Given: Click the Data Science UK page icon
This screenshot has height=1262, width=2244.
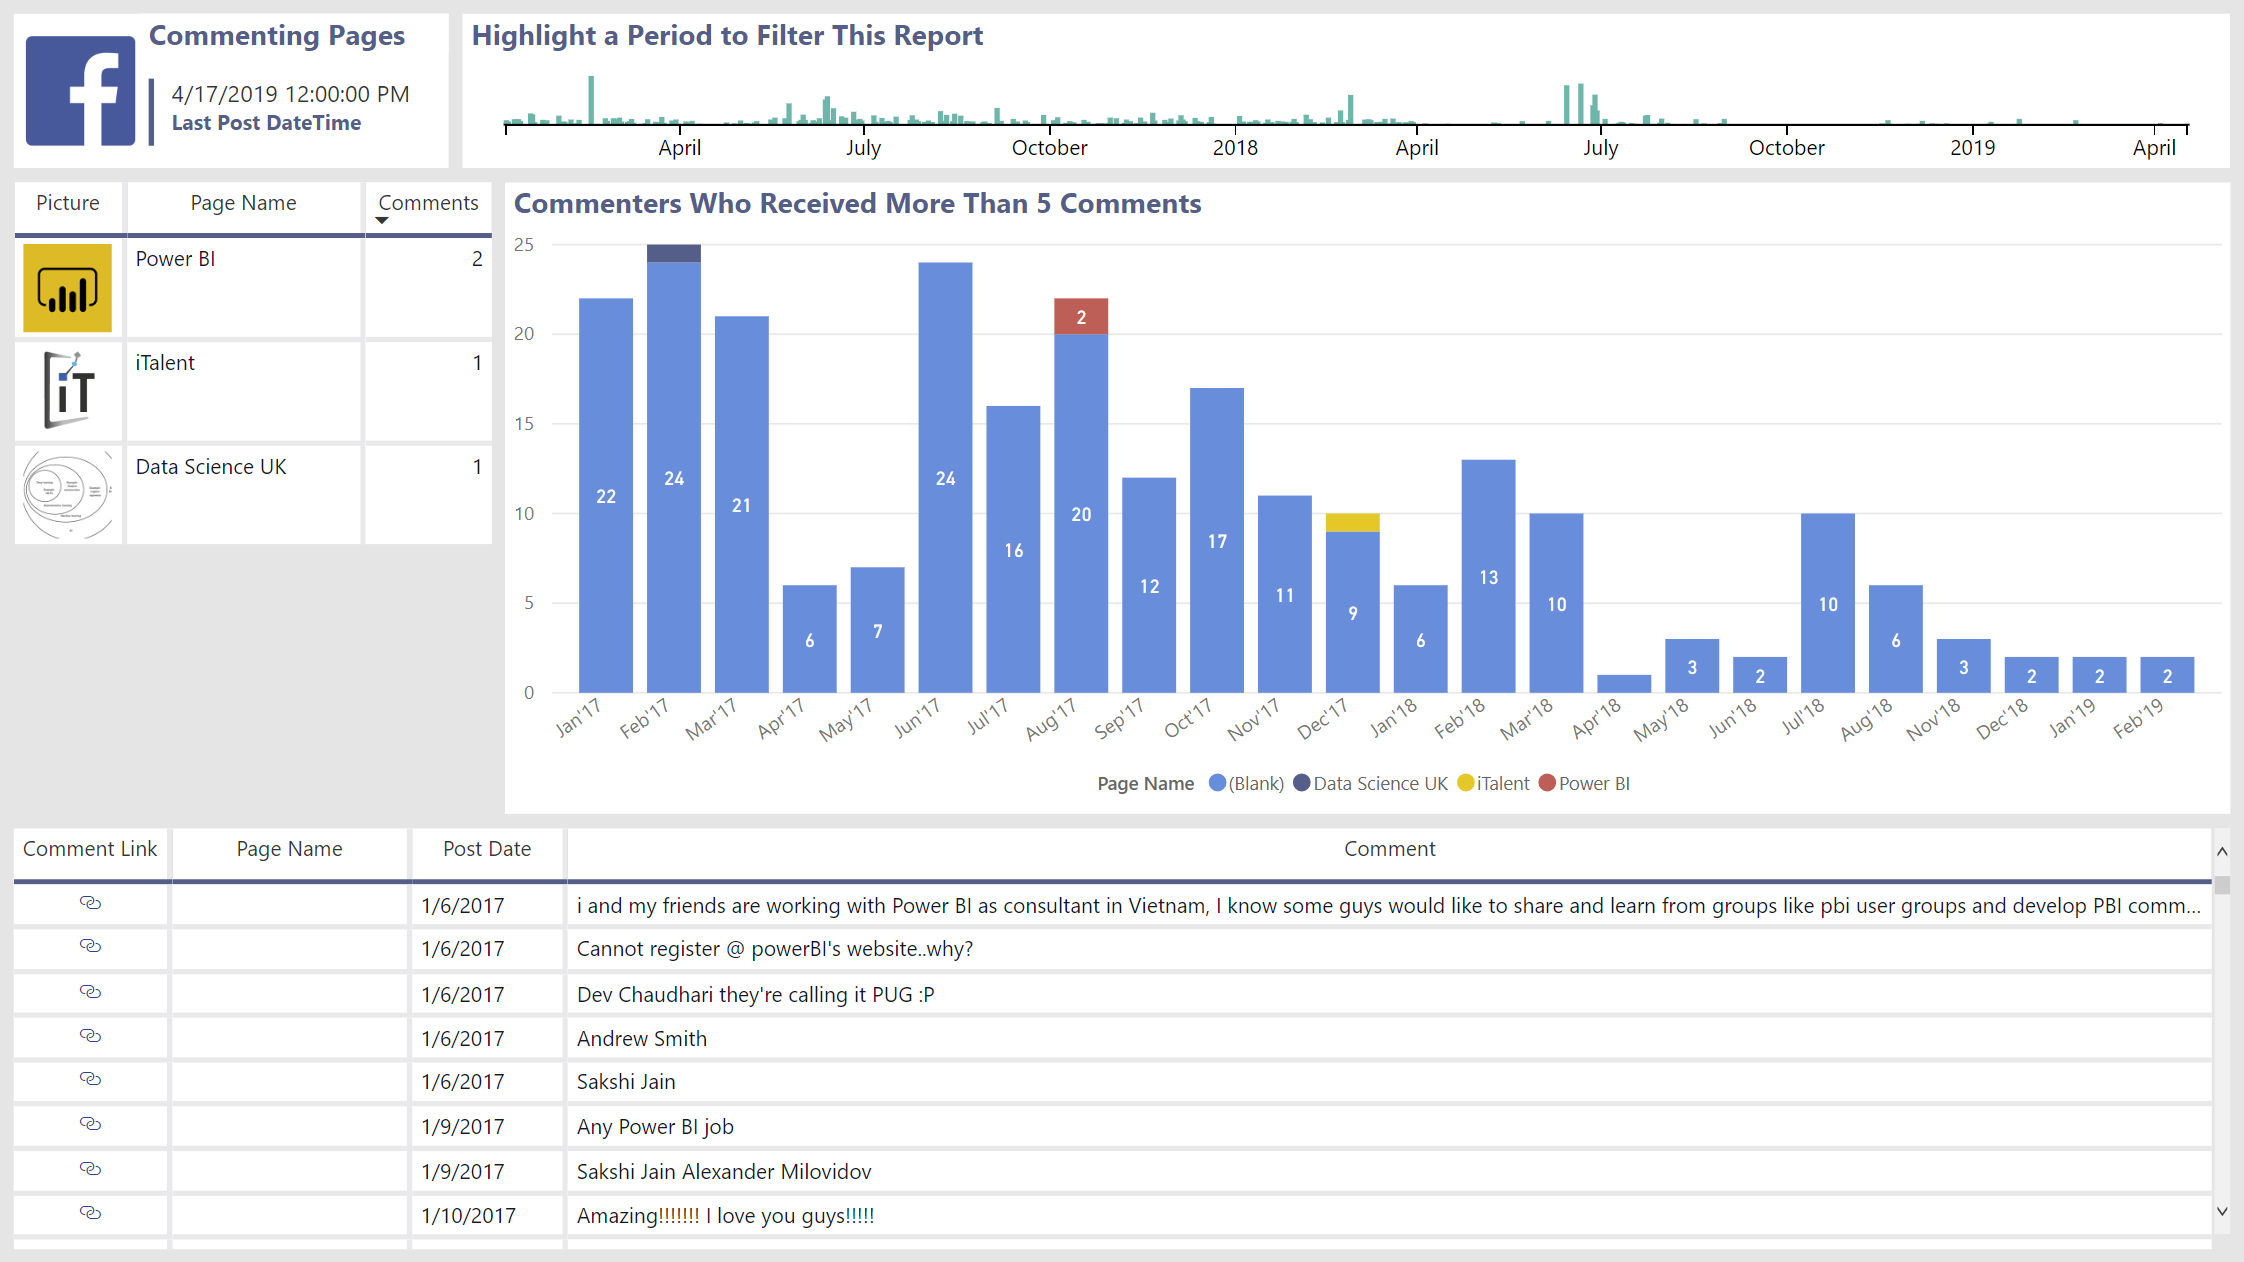Looking at the screenshot, I should 67,494.
